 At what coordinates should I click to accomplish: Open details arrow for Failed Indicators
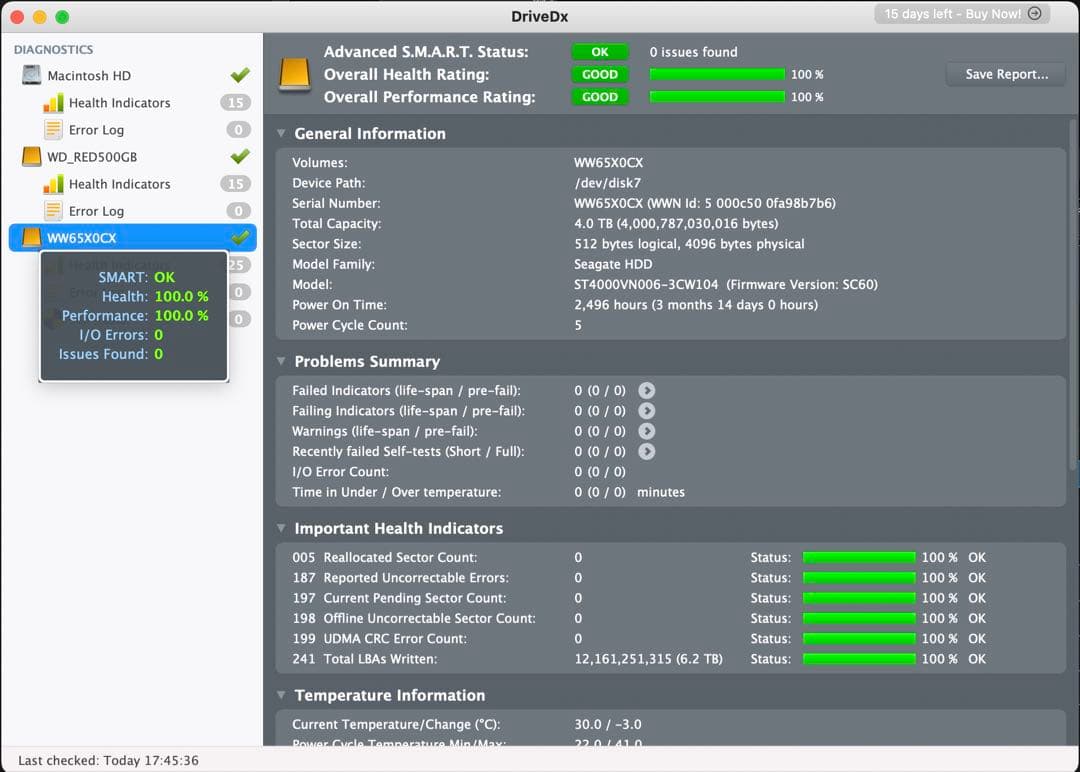[x=646, y=390]
